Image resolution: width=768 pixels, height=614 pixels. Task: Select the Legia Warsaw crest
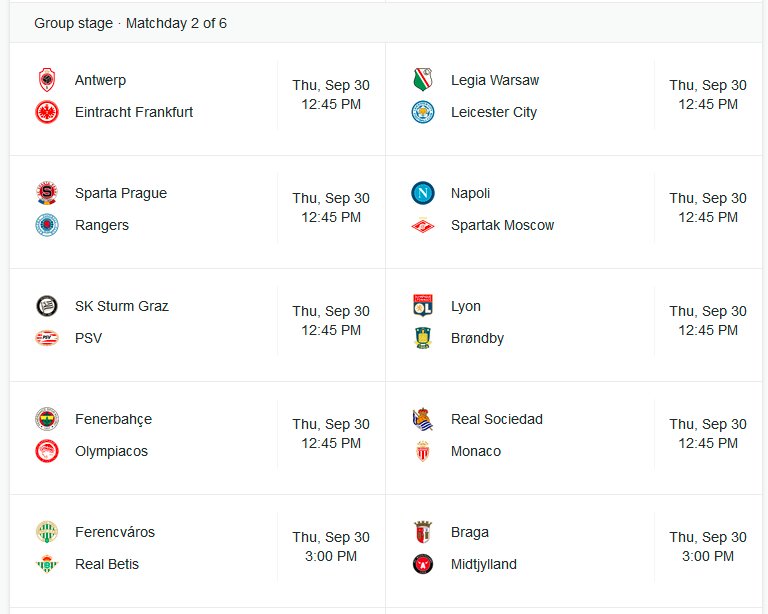423,80
